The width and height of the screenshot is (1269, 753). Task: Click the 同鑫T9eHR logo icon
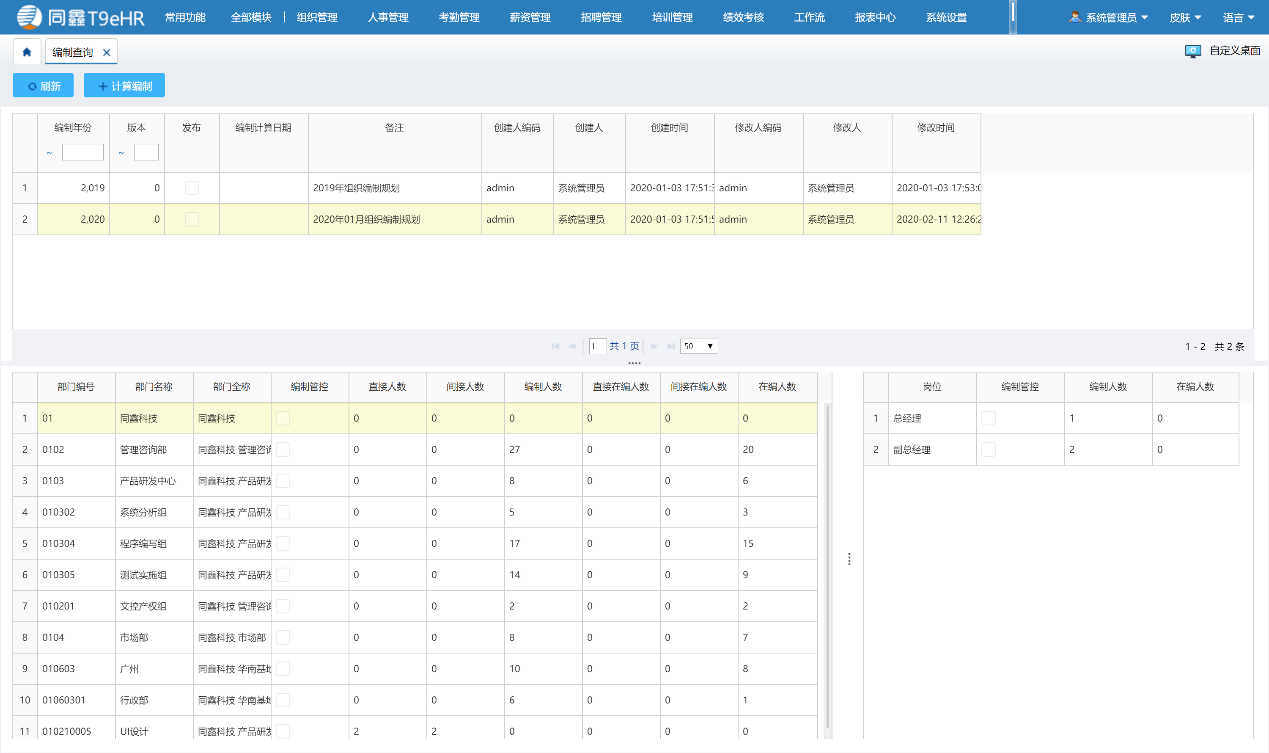(x=30, y=17)
